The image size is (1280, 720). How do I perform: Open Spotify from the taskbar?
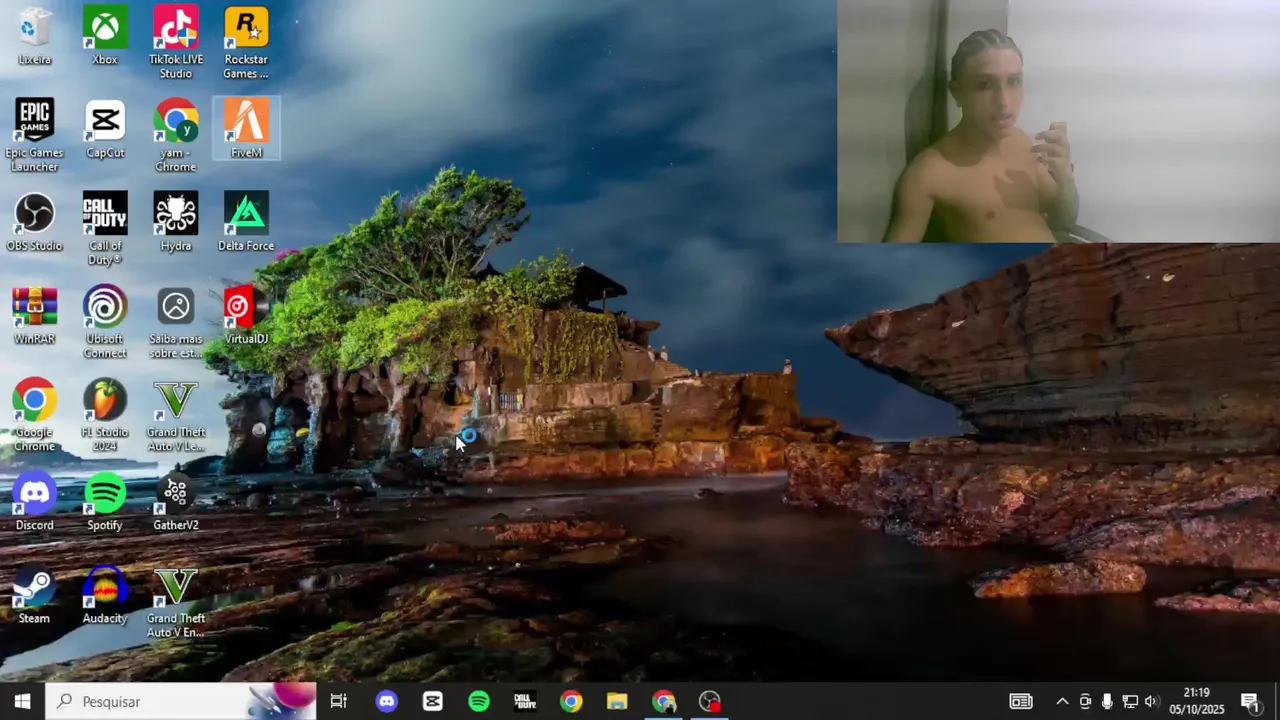479,701
